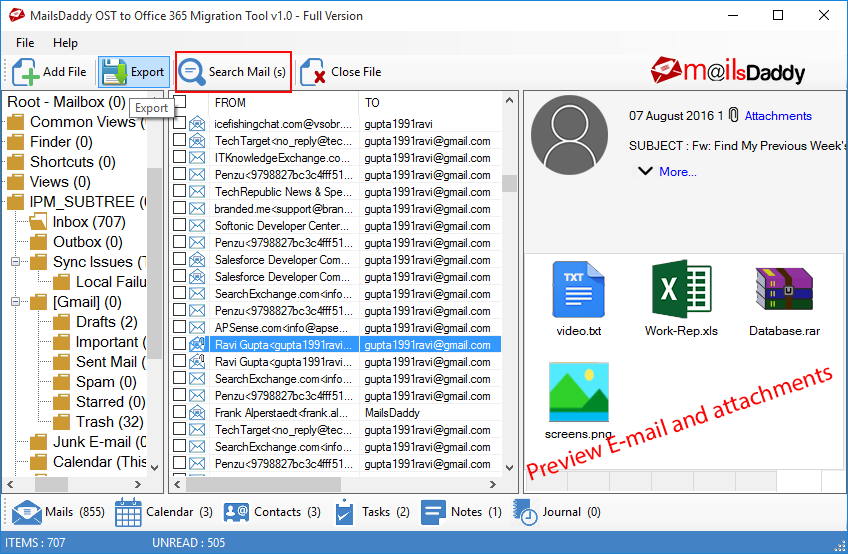848x554 pixels.
Task: Open the Help menu
Action: (65, 43)
